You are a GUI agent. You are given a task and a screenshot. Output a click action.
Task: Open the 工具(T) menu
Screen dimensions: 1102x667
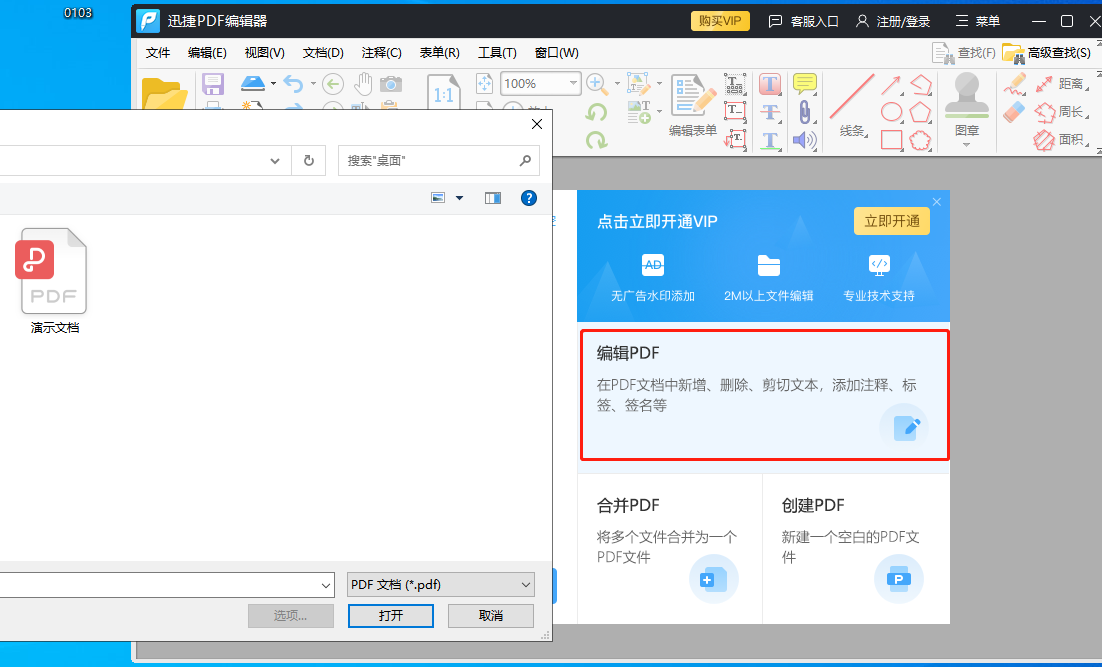coord(498,53)
